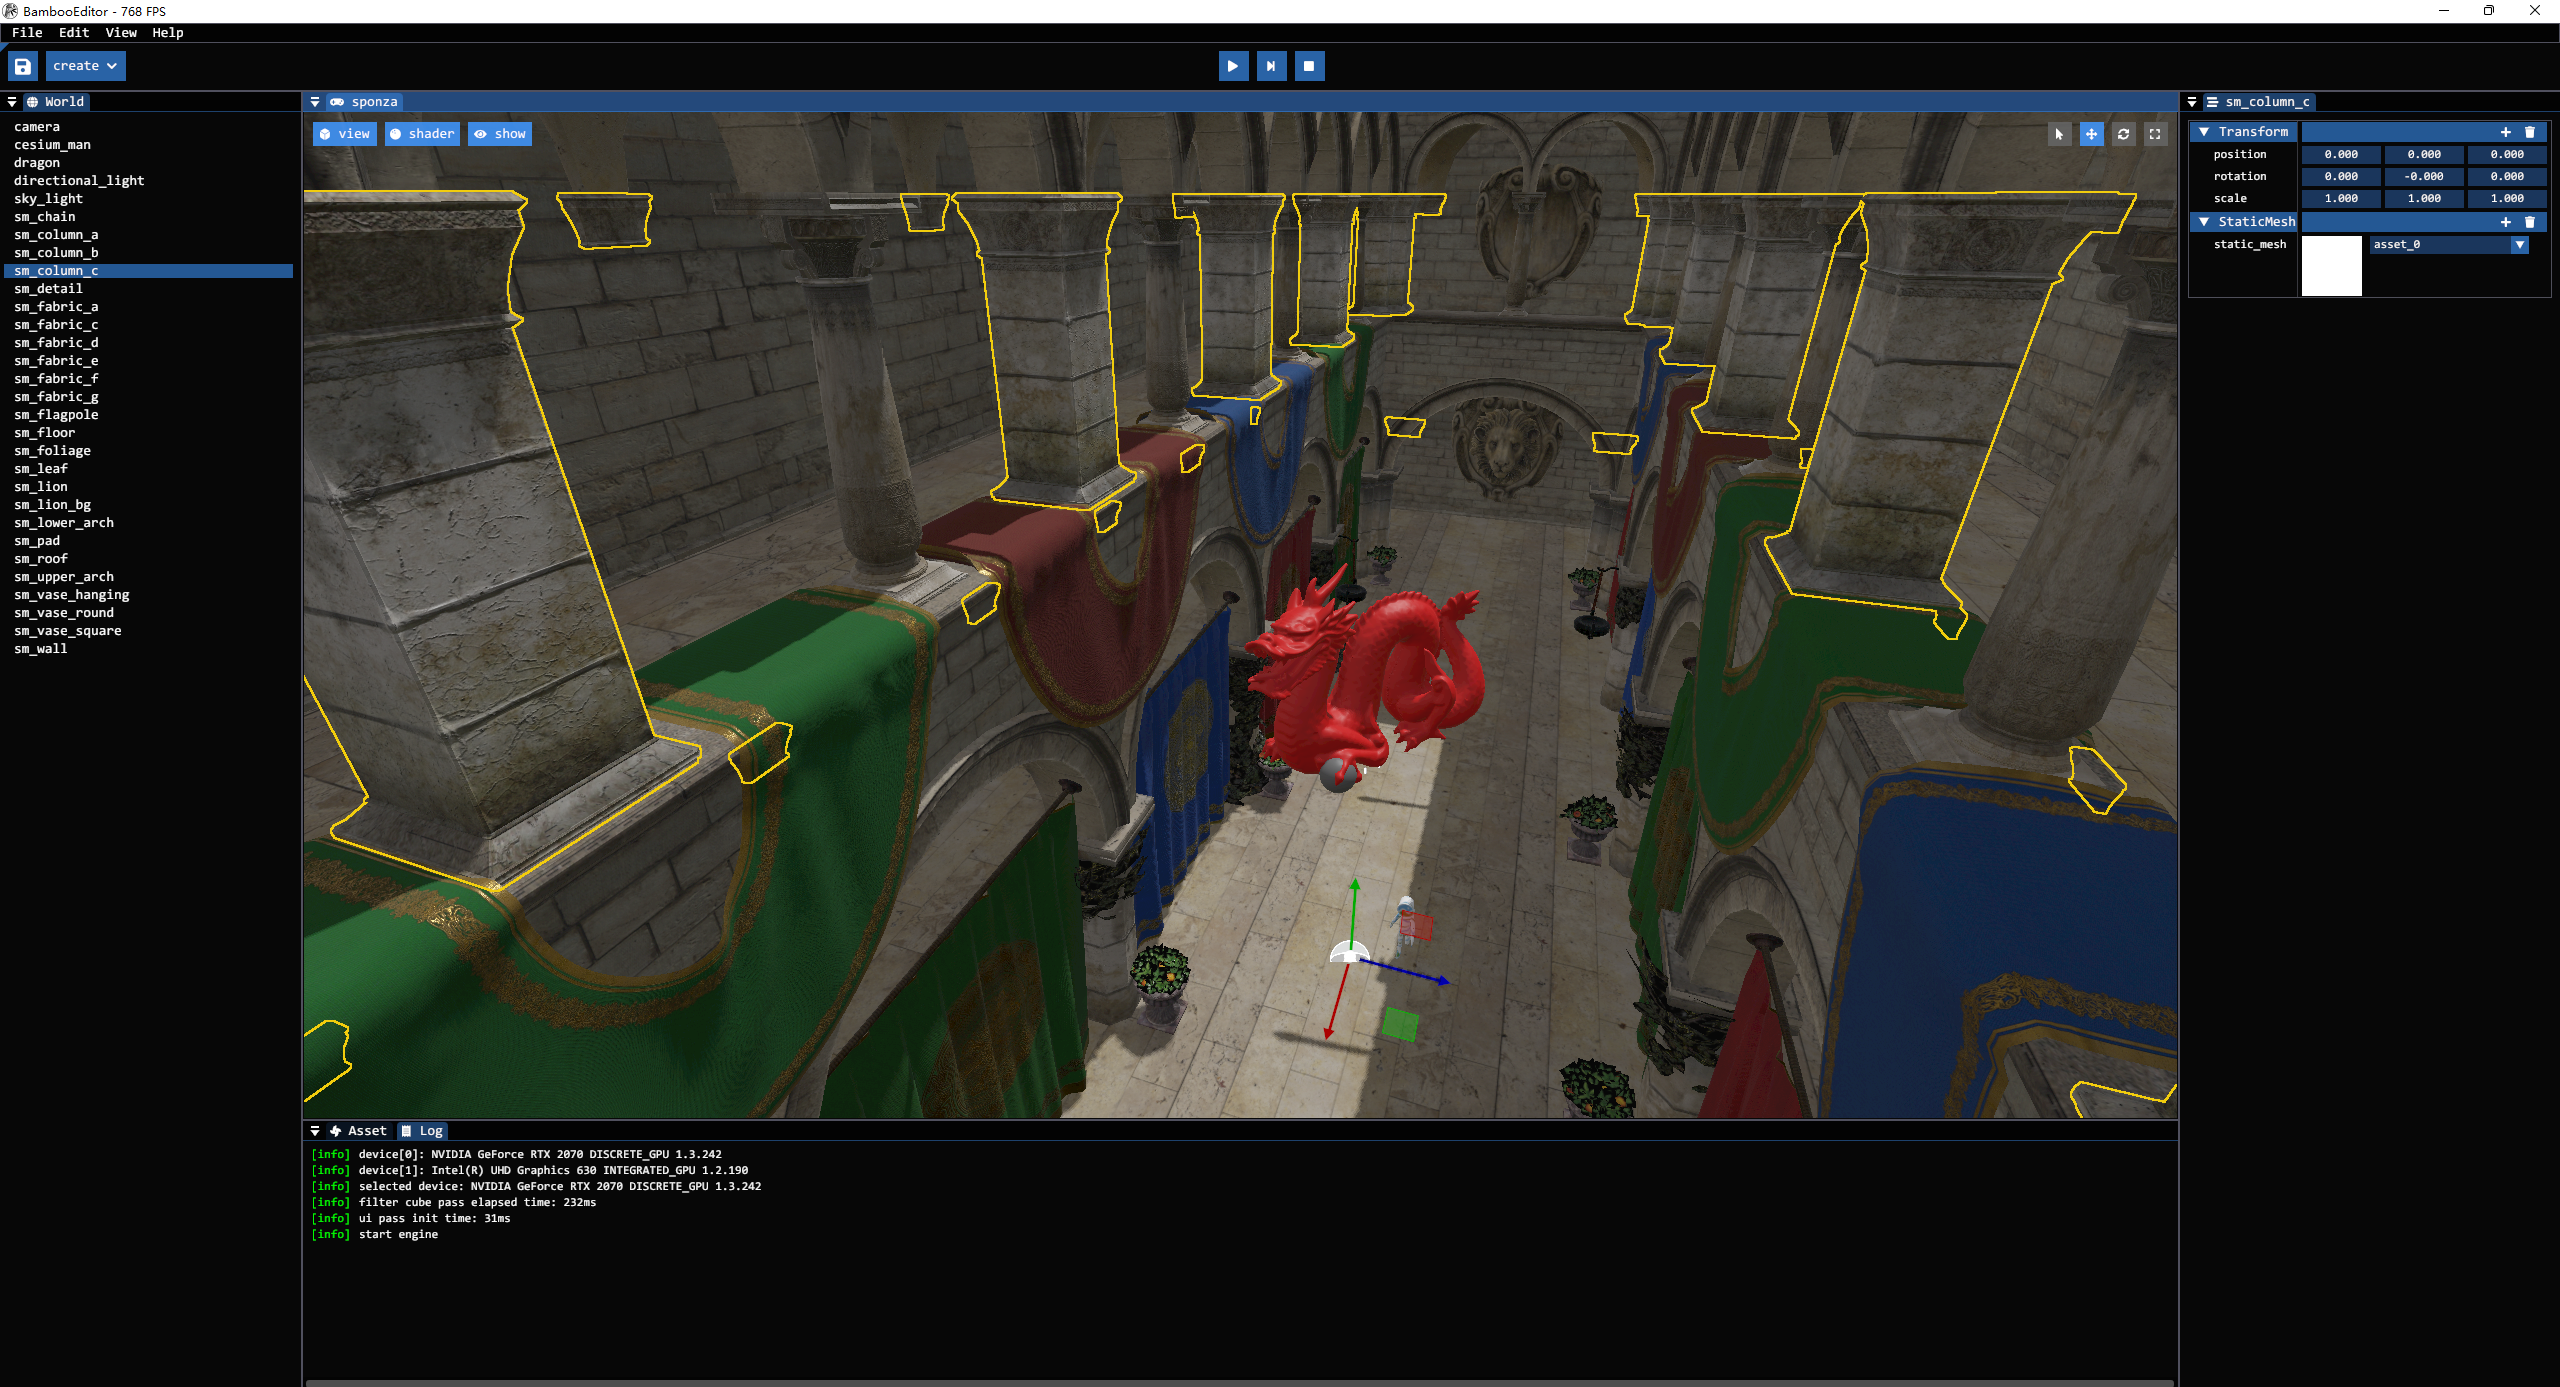Toggle the viewport shader mode button
The width and height of the screenshot is (2560, 1387).
(422, 134)
